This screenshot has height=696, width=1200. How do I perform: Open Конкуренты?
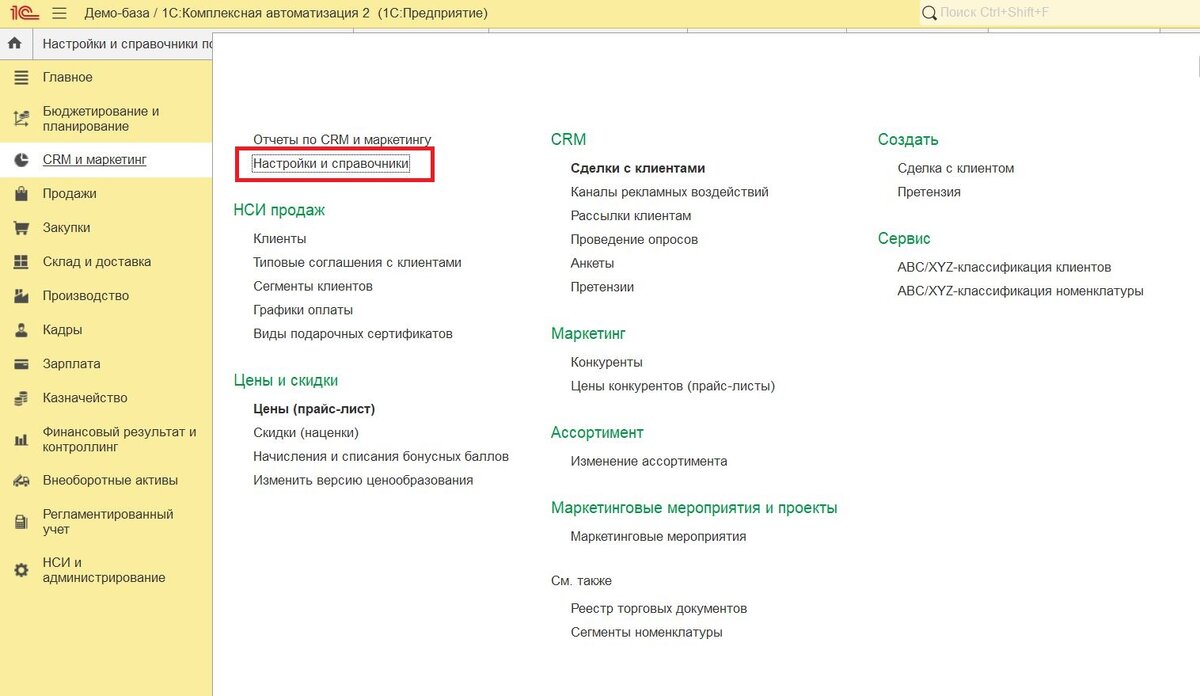606,362
